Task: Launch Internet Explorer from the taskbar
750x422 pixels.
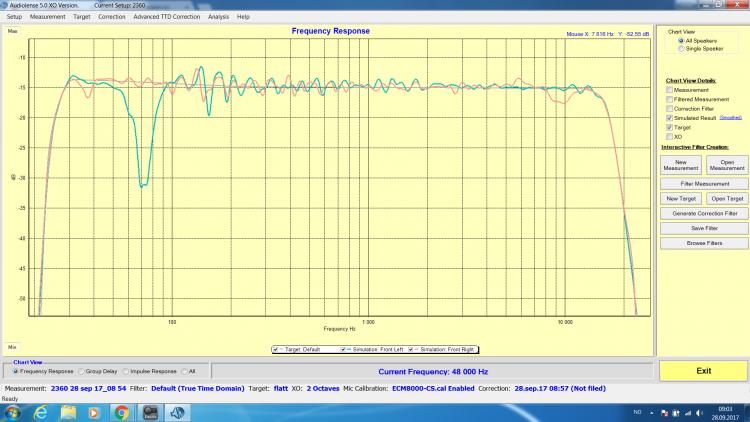Action: click(x=41, y=412)
